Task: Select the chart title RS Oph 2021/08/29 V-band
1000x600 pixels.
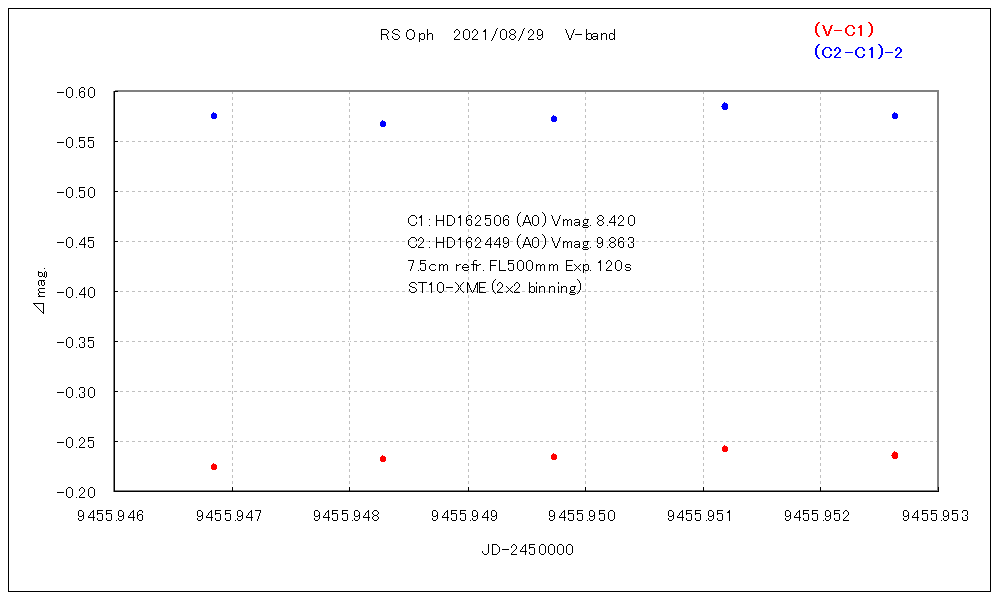Action: (497, 35)
